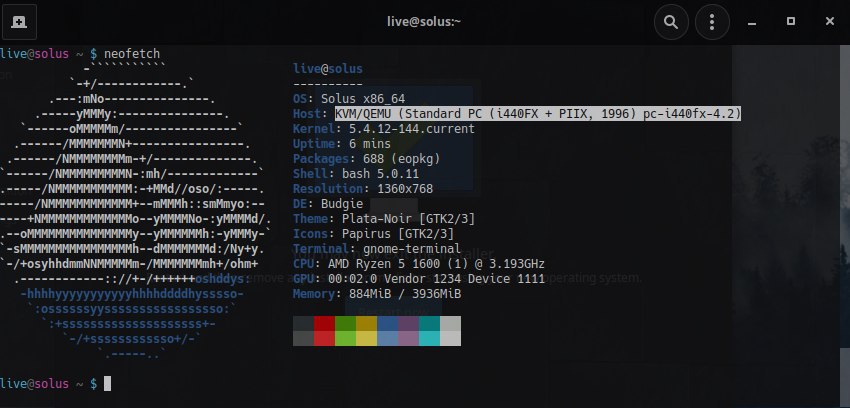Click the bright green color block
The image size is (850, 408).
tap(345, 338)
